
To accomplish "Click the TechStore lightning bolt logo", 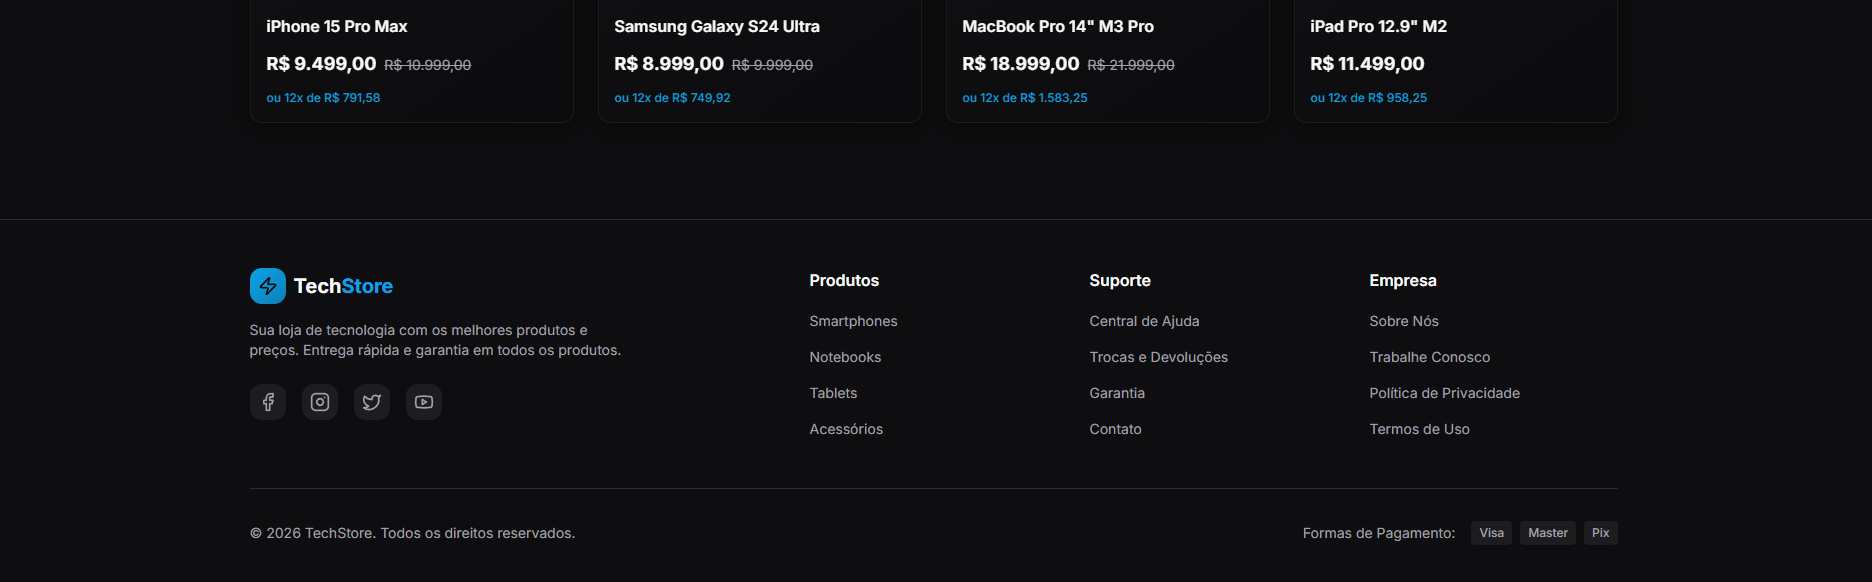I will [x=268, y=286].
